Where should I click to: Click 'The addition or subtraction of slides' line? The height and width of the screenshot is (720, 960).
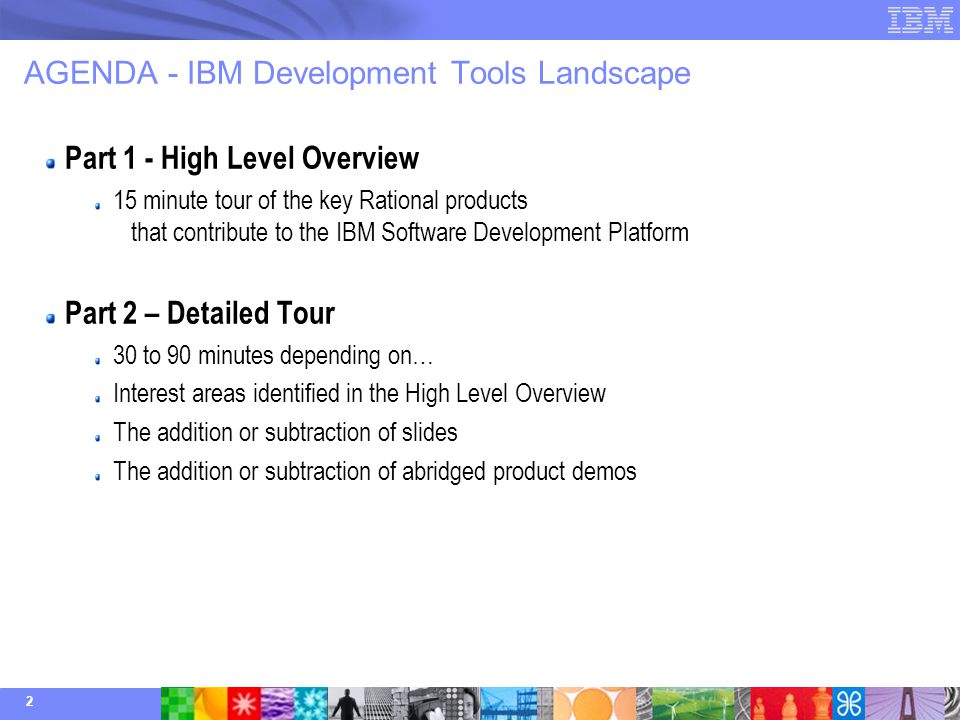[285, 433]
